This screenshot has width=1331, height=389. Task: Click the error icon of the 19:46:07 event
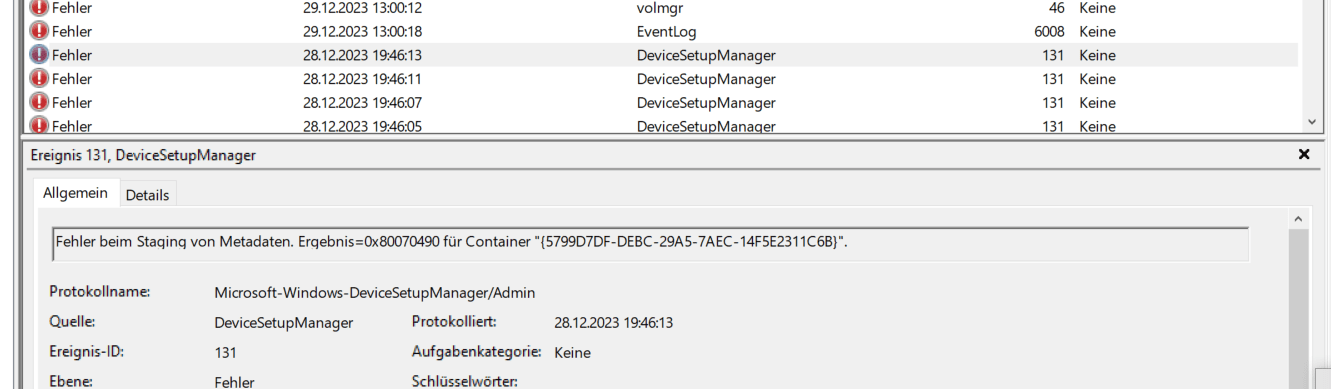(x=40, y=103)
